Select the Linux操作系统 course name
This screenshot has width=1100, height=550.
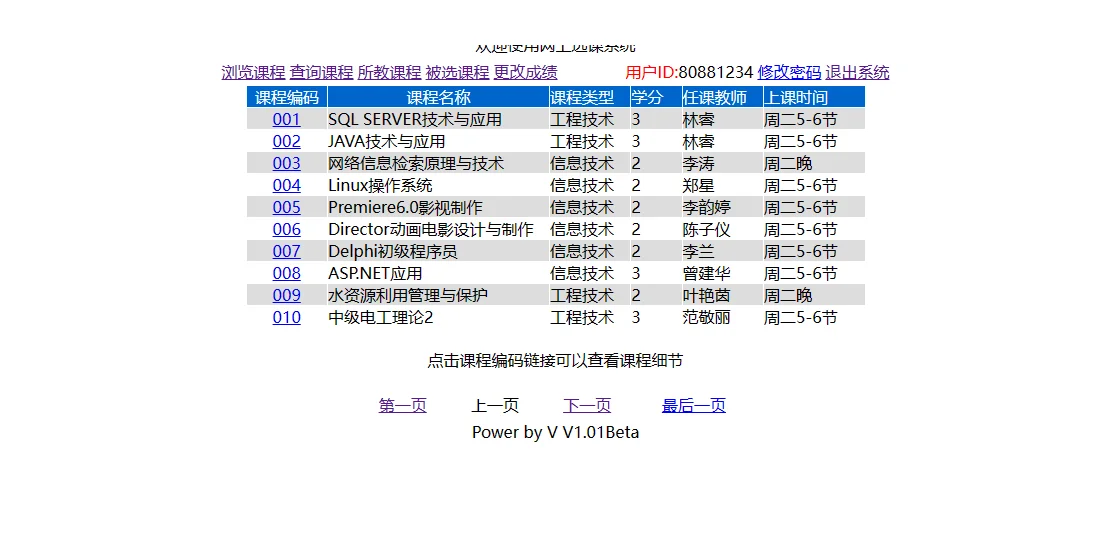point(380,186)
